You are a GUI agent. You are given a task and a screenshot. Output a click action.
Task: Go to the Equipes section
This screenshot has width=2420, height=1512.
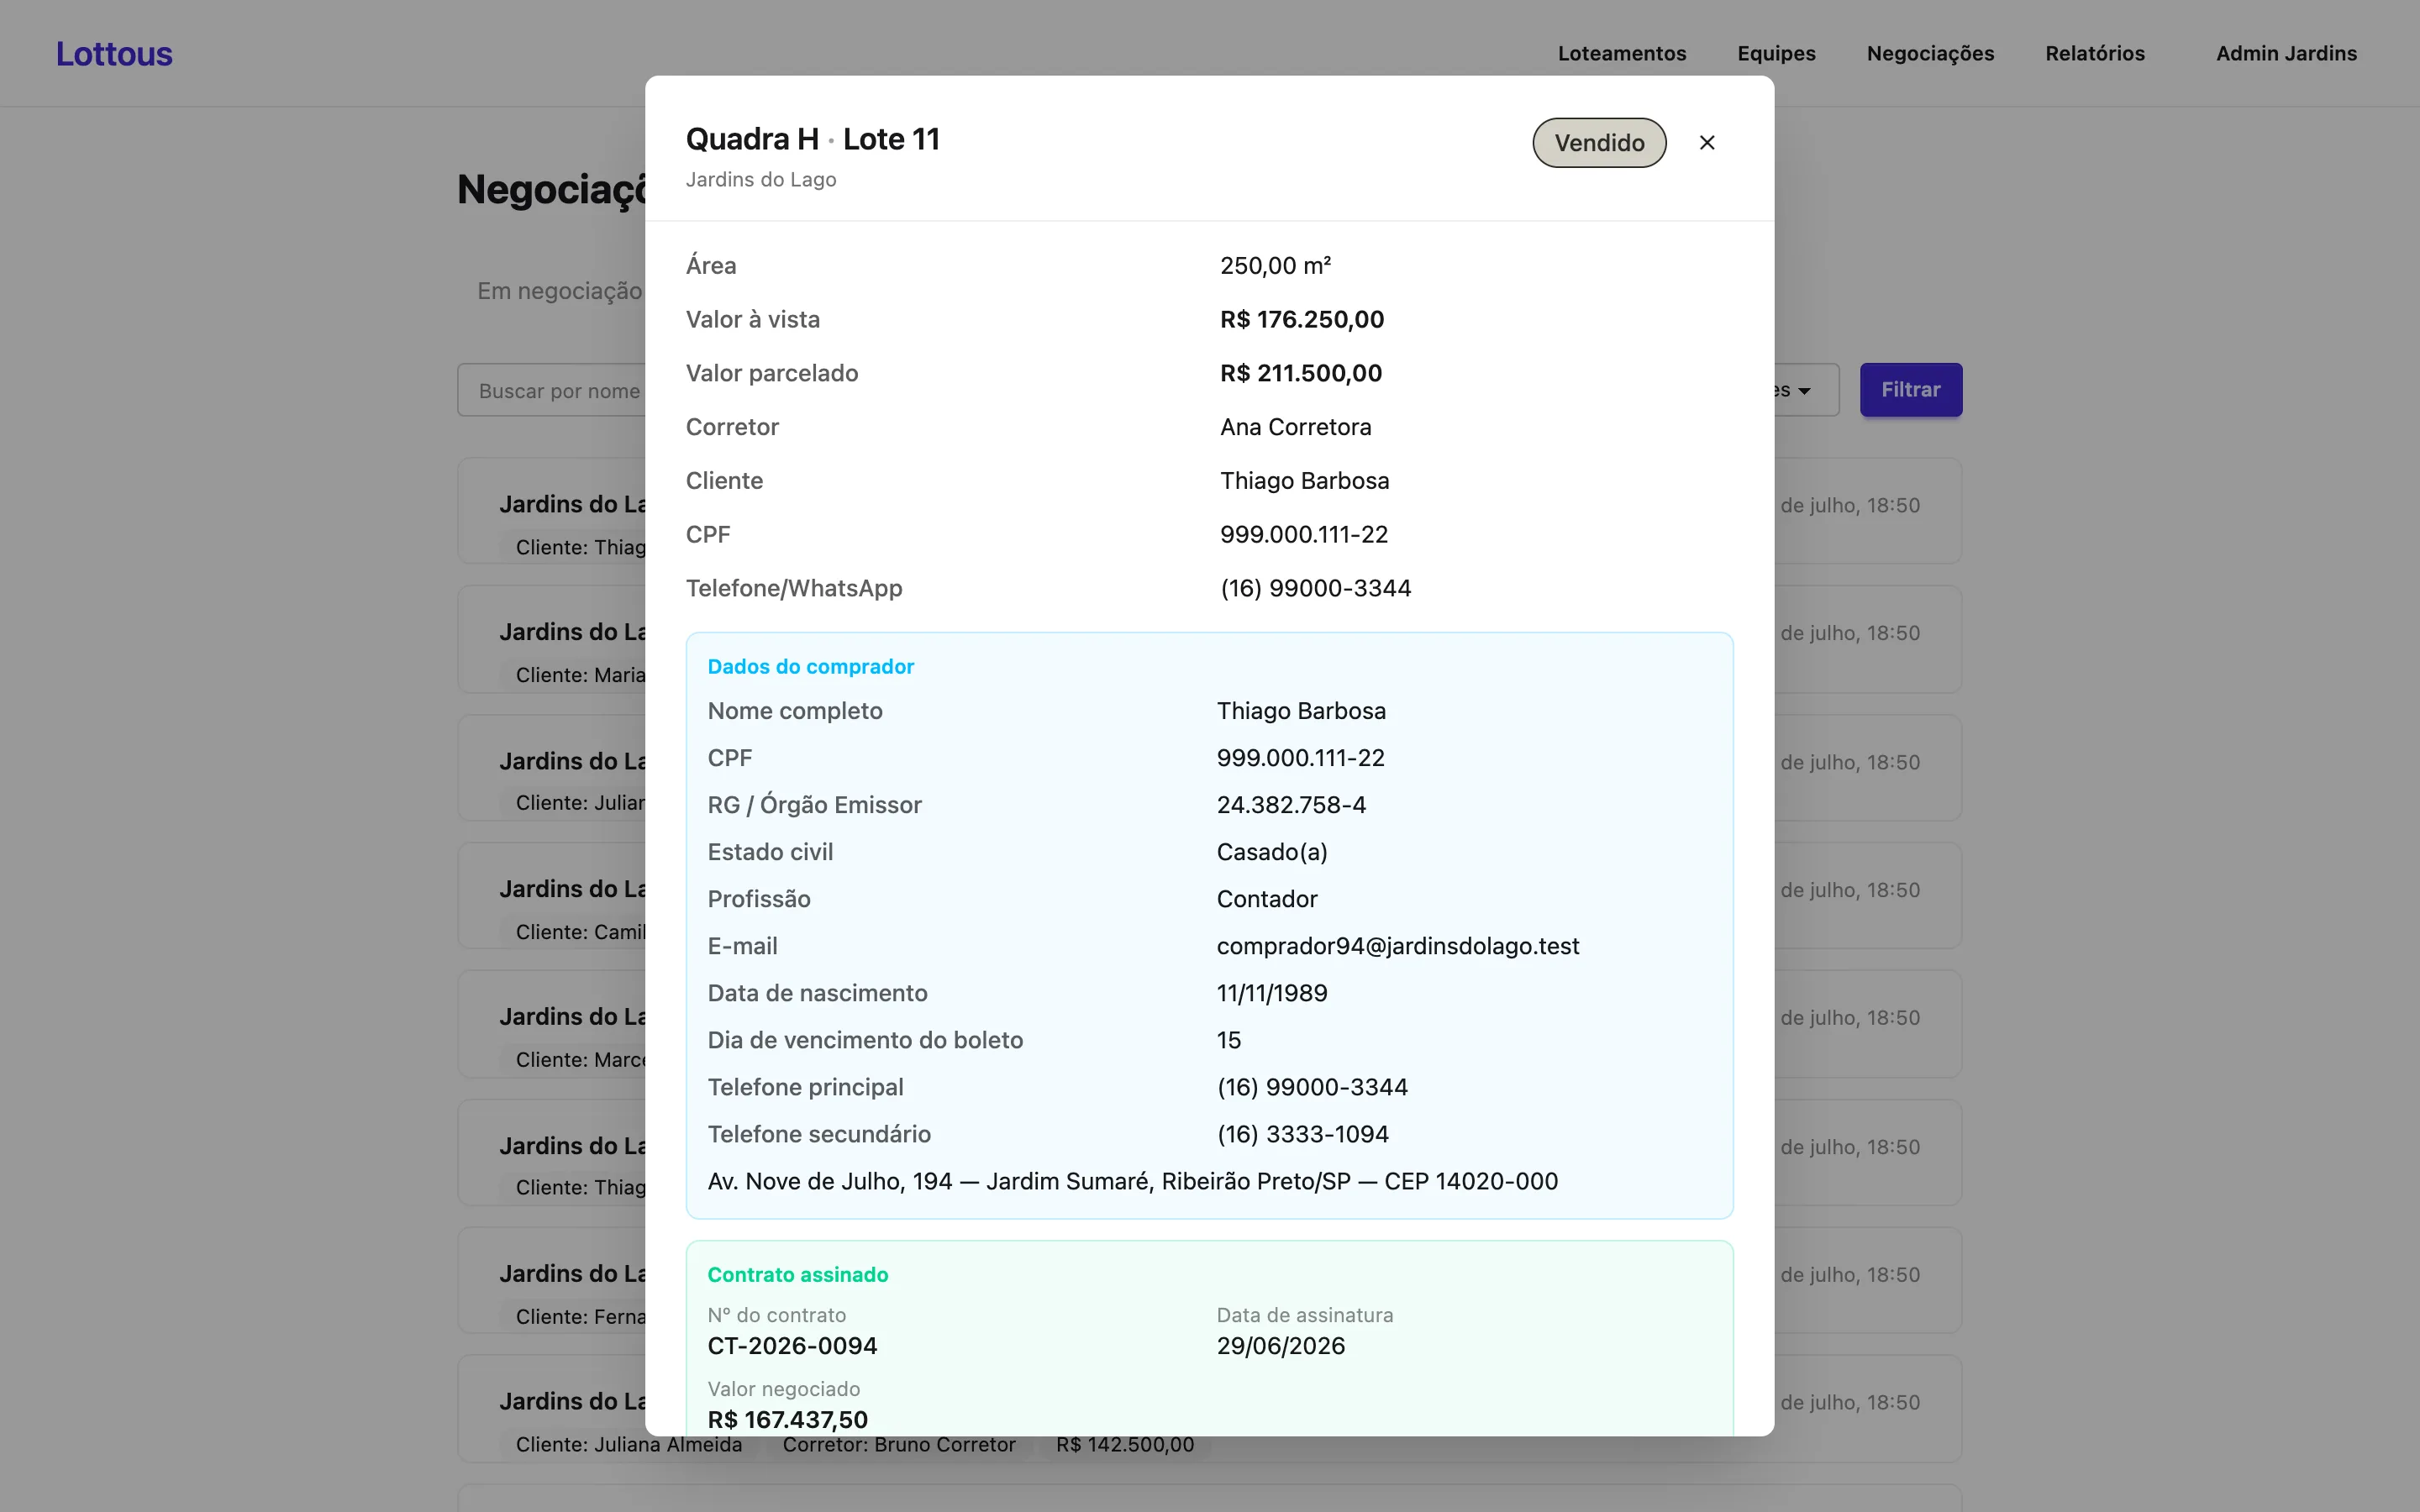(x=1776, y=53)
